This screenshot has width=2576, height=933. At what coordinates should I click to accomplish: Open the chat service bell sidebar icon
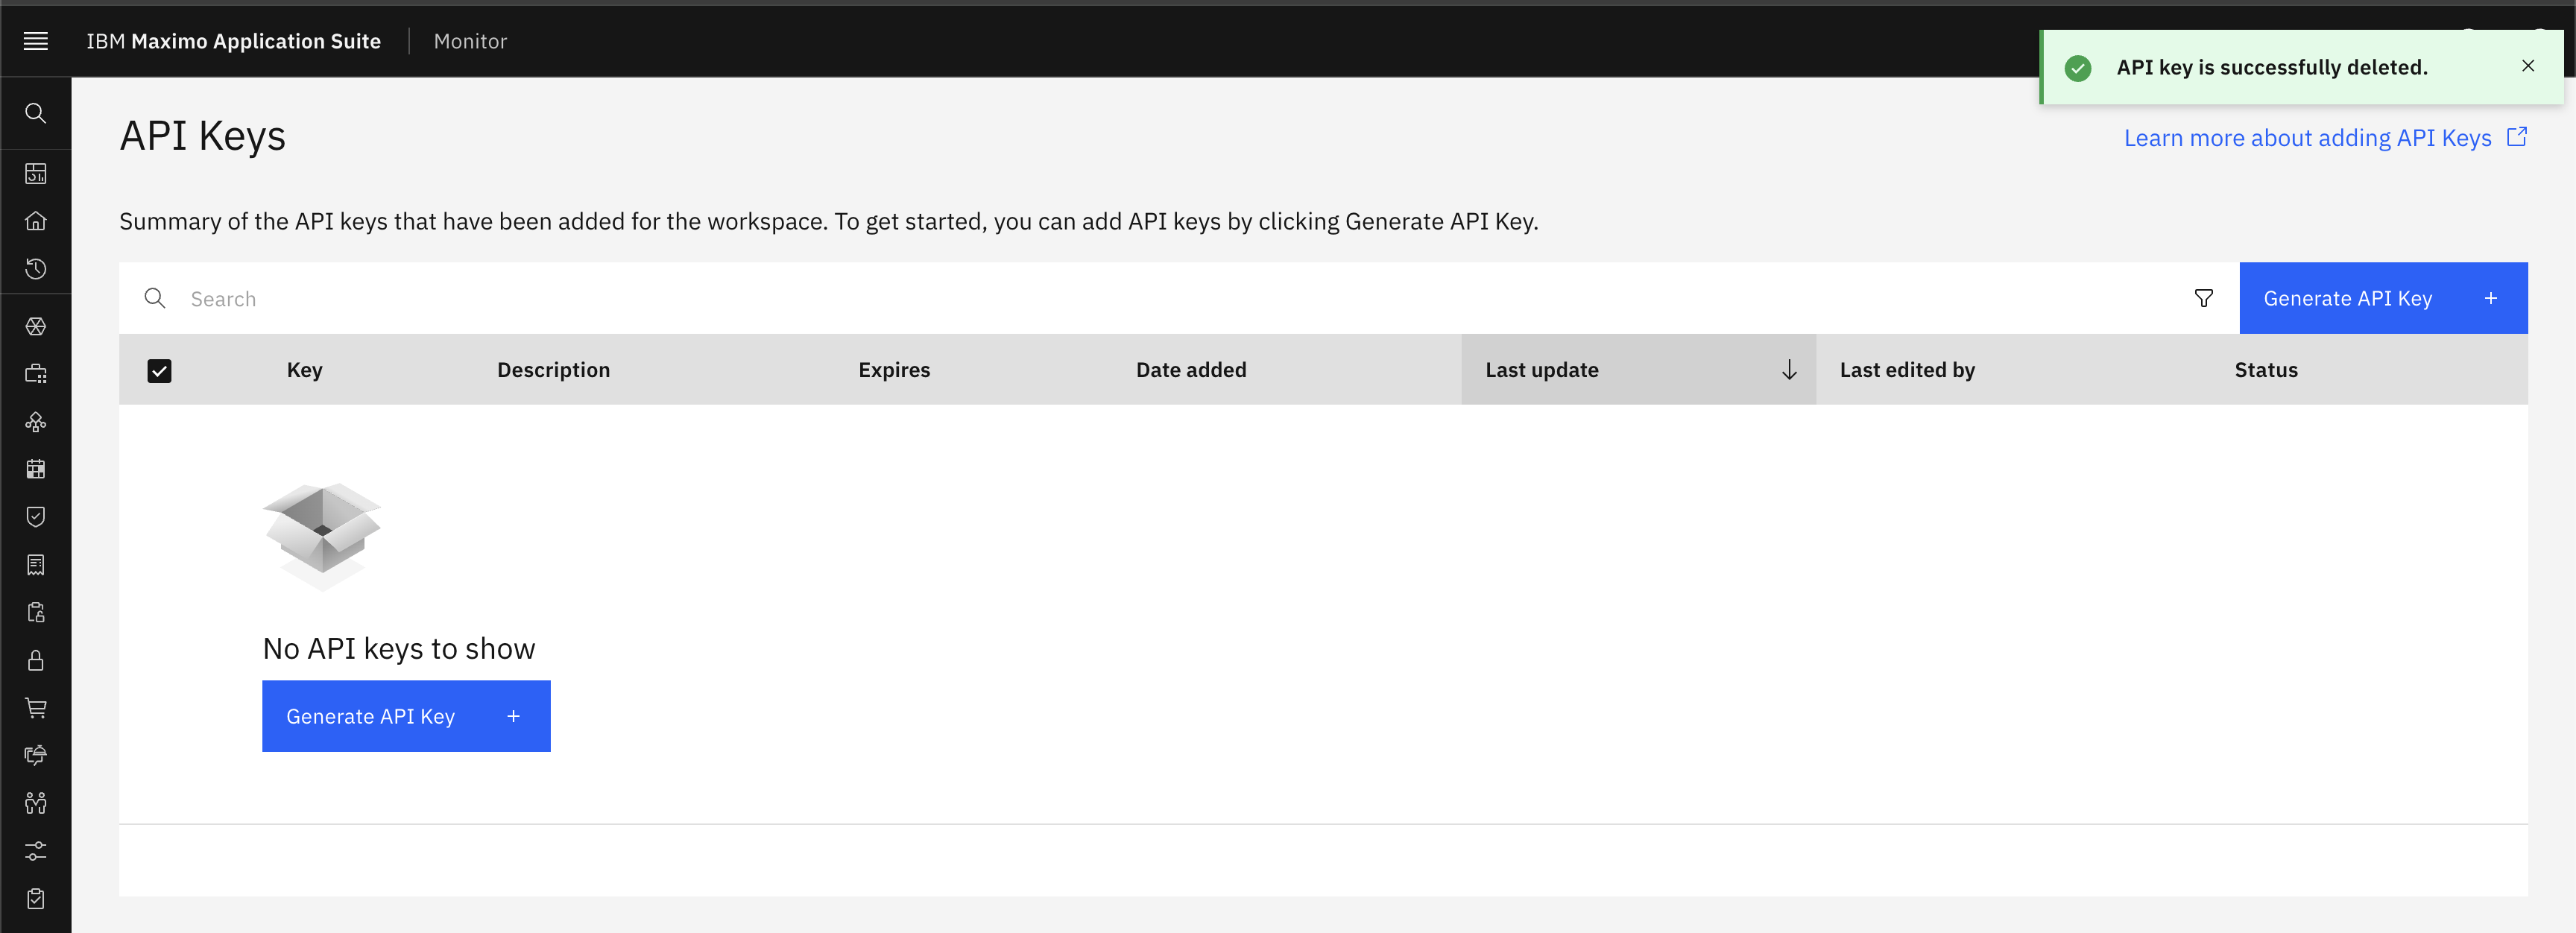click(x=36, y=755)
